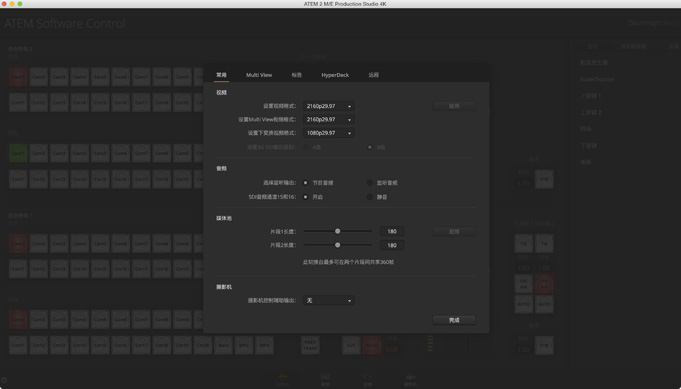681x389 pixels.
Task: Open the 设置Multi View视频格式 dropdown
Action: [328, 119]
